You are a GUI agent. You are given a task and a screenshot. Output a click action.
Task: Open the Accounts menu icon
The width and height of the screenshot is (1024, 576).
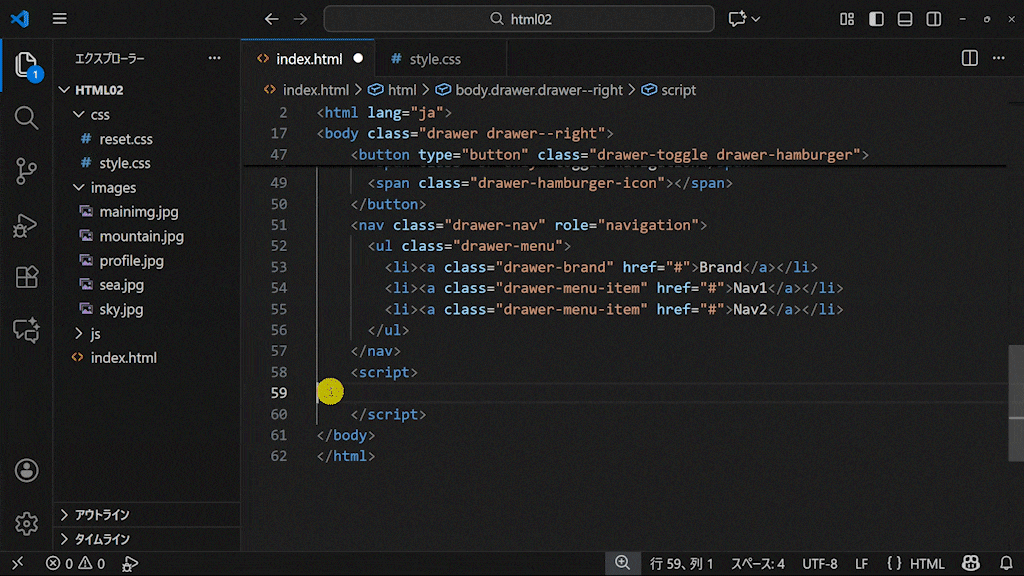pyautogui.click(x=26, y=471)
